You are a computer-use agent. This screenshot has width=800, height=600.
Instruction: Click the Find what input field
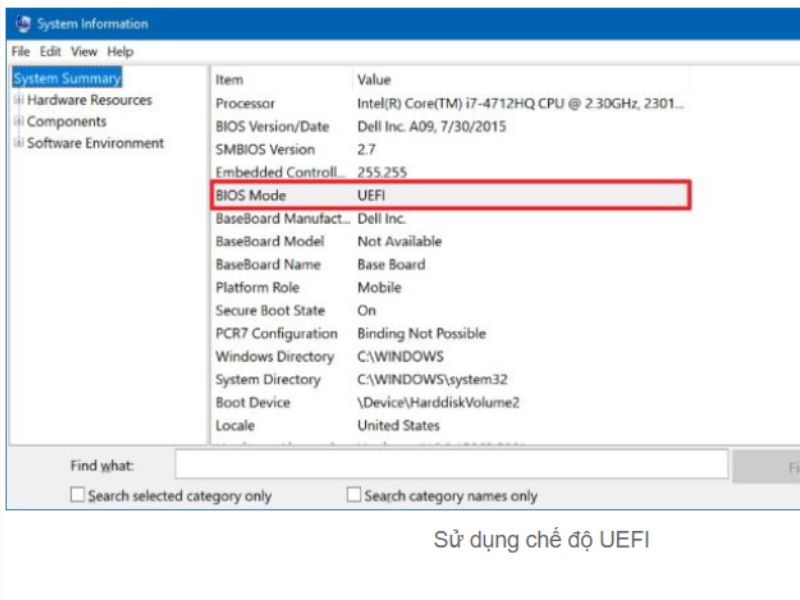(x=452, y=464)
